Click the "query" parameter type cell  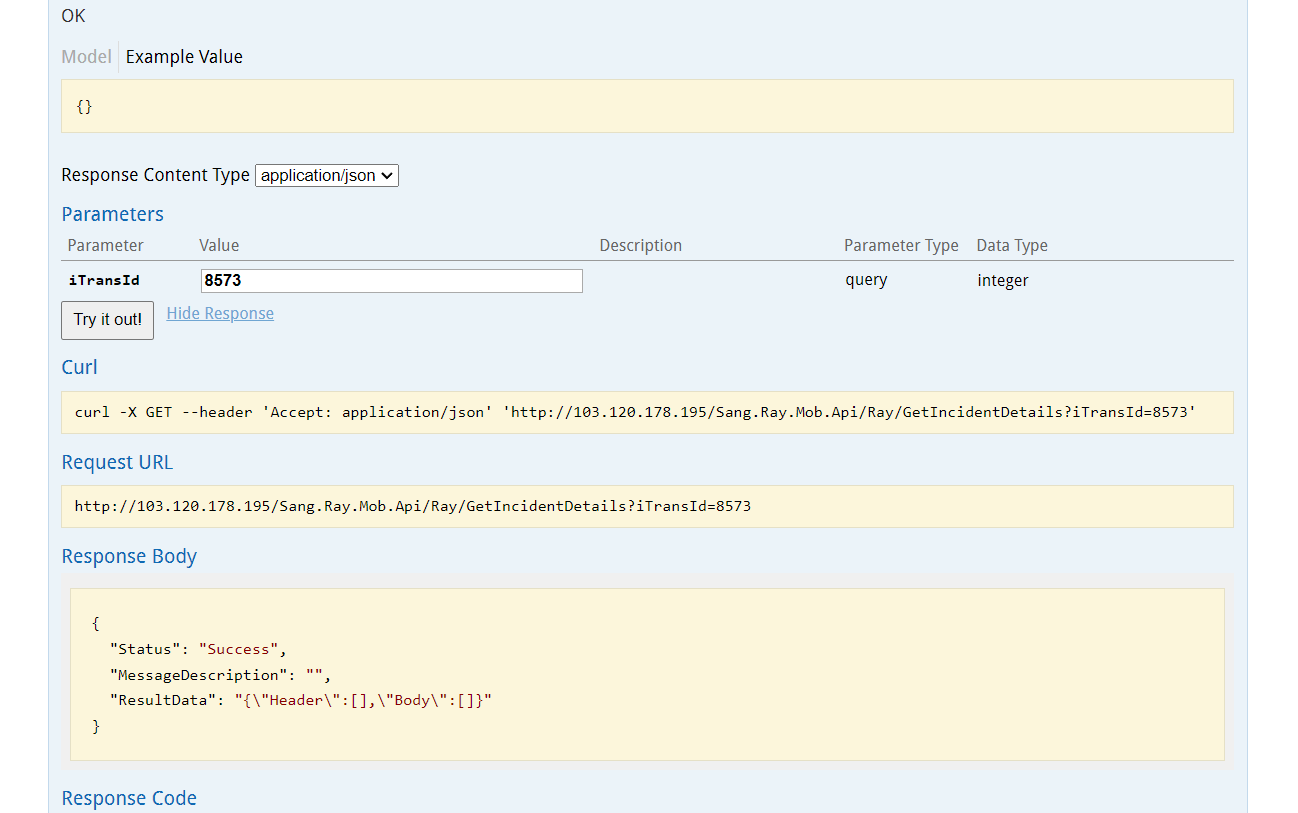(866, 280)
